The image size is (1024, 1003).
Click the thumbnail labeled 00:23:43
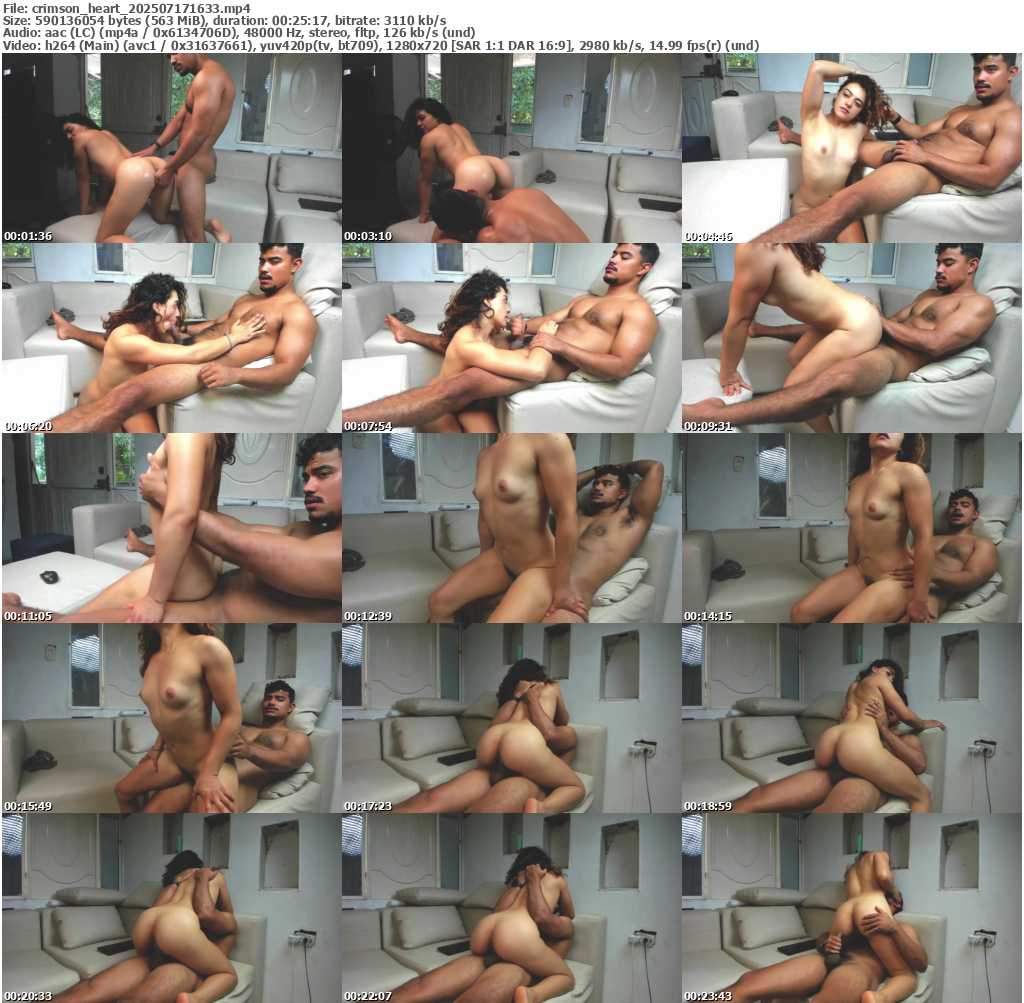(x=851, y=908)
